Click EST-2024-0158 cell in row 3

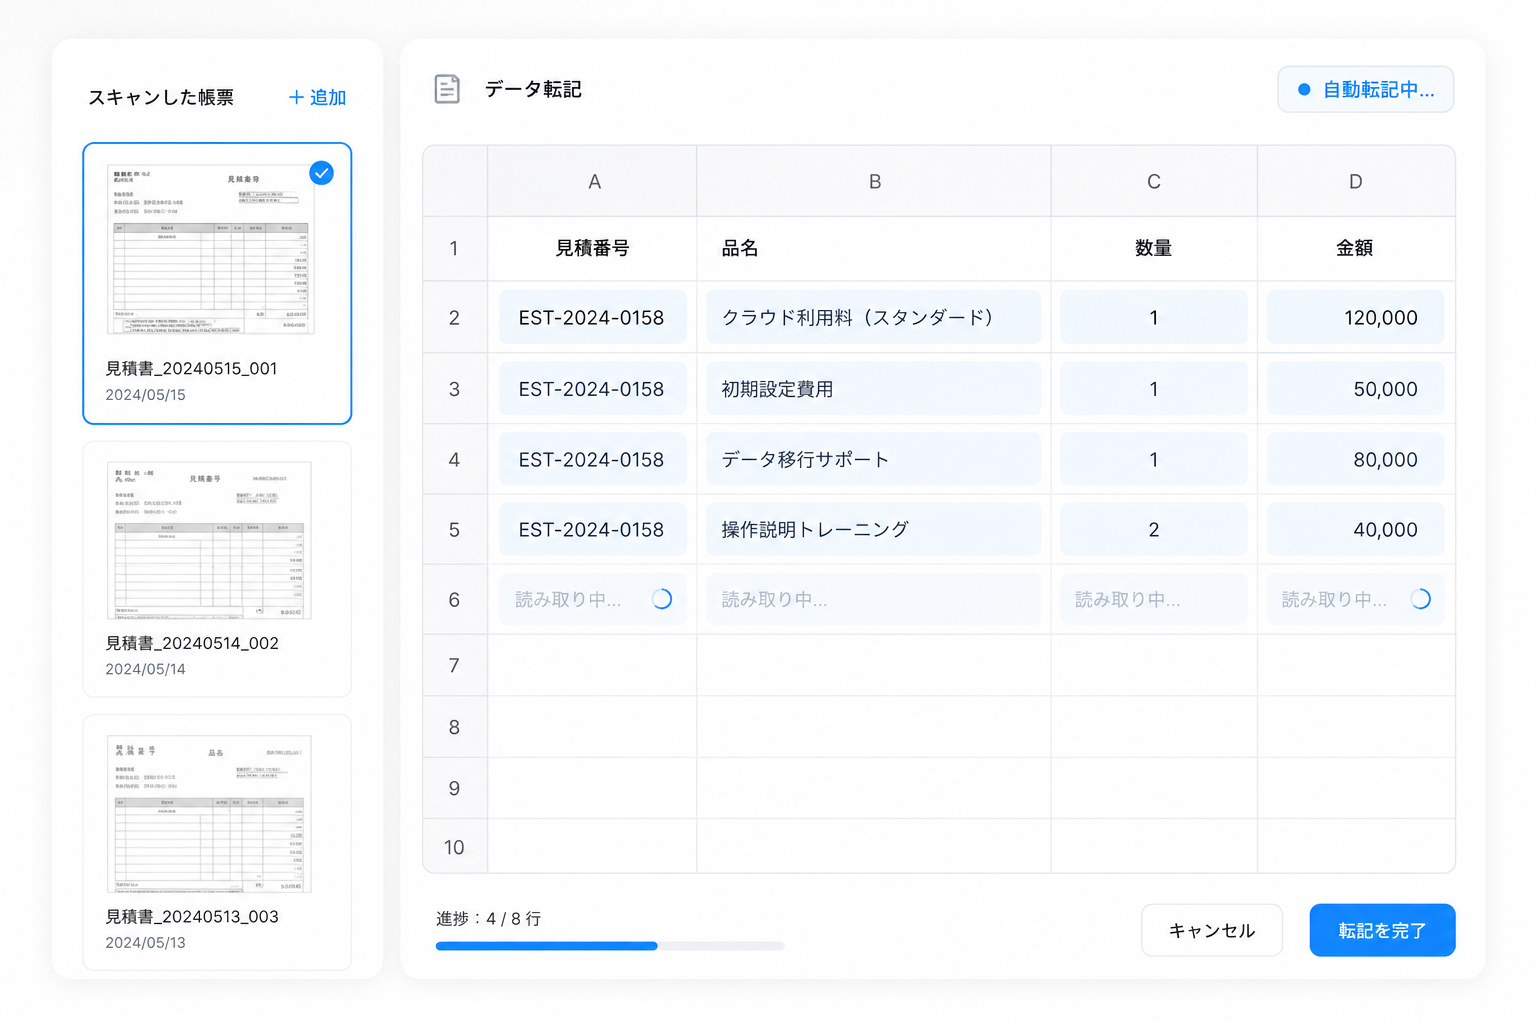(x=593, y=389)
